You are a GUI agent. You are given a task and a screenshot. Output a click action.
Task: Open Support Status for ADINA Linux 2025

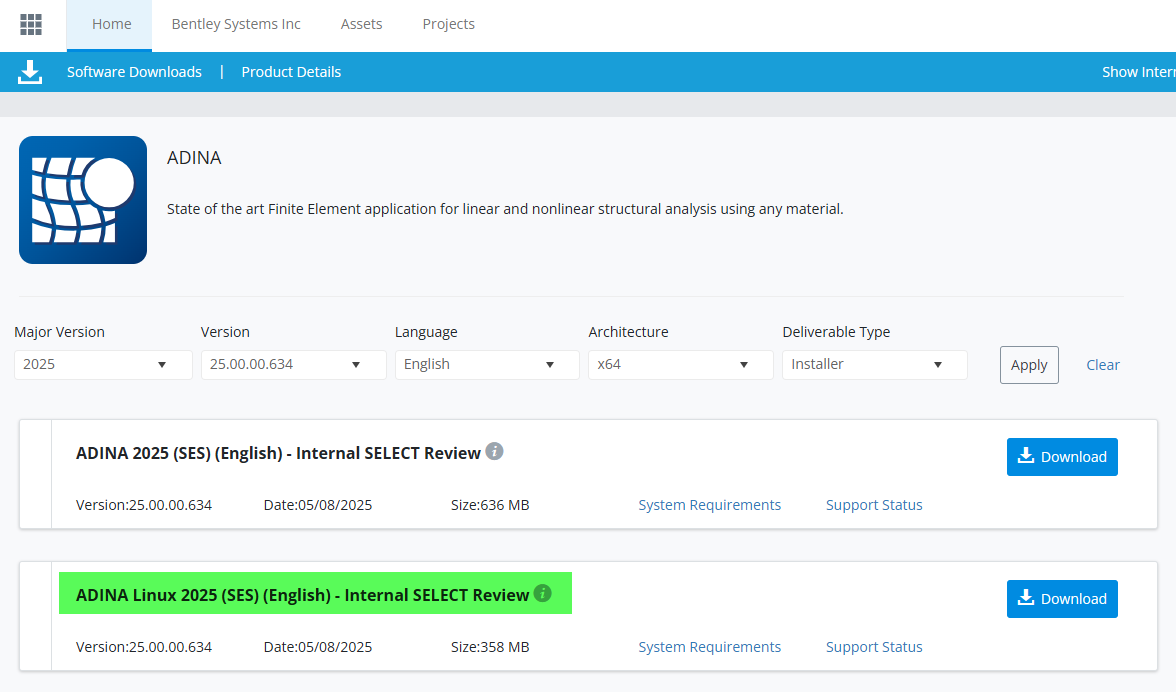pos(874,646)
